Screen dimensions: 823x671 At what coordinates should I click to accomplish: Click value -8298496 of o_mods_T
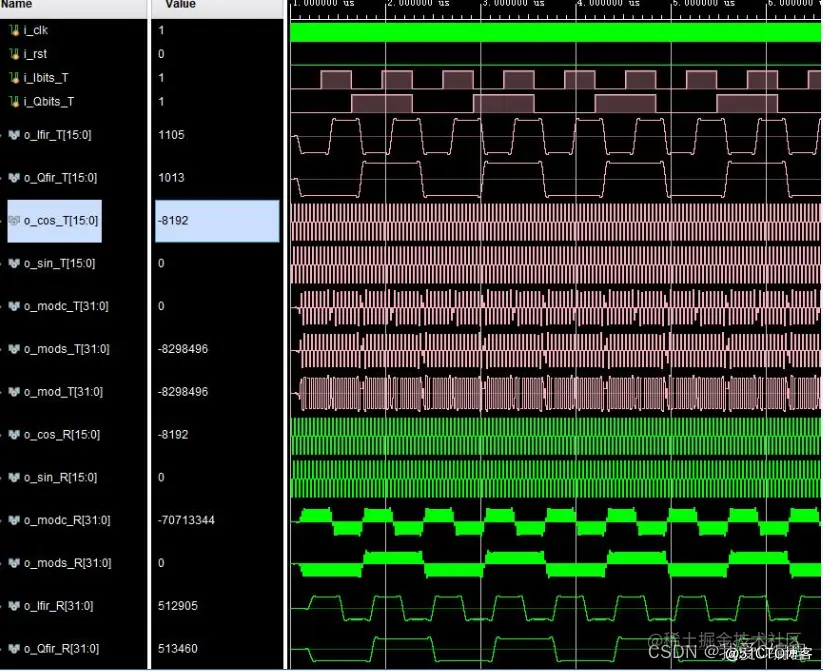tap(183, 349)
